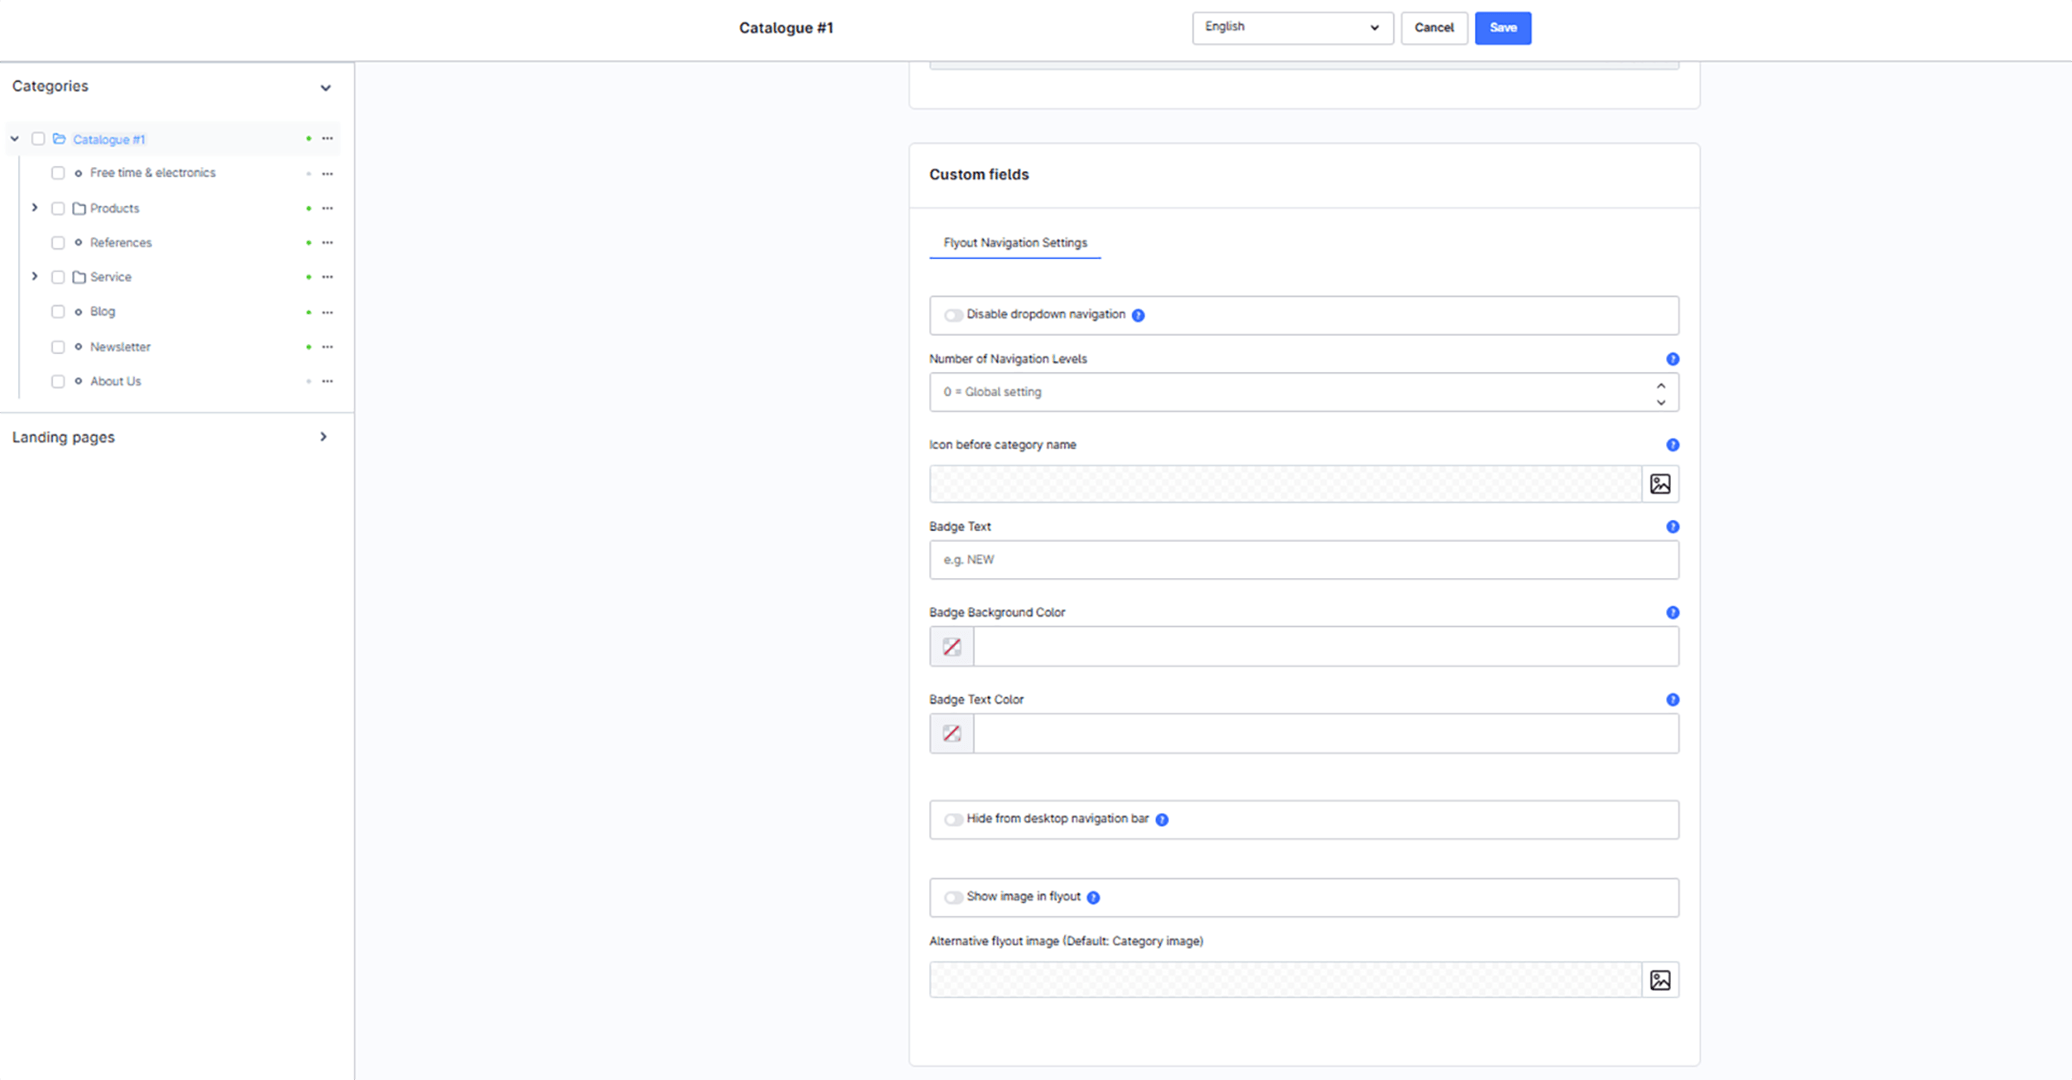Open the References category
Image resolution: width=2072 pixels, height=1080 pixels.
pyautogui.click(x=120, y=243)
